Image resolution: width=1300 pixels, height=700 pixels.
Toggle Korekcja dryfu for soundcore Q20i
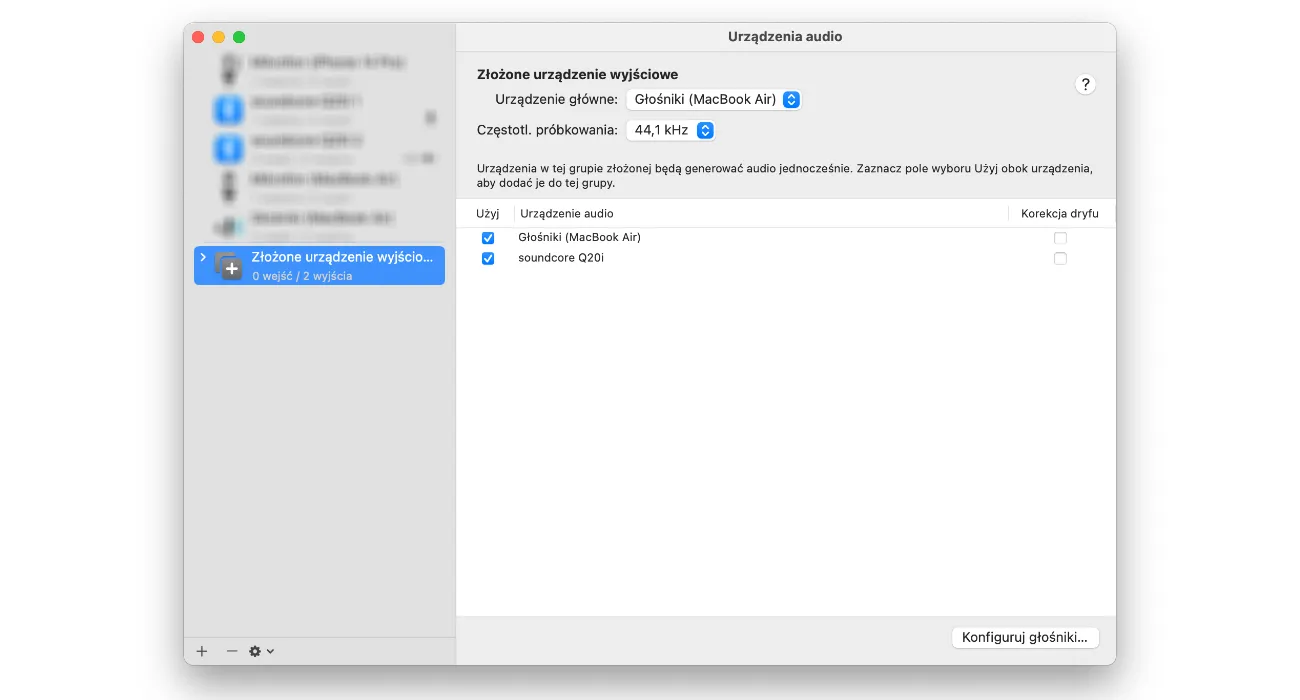(x=1060, y=258)
